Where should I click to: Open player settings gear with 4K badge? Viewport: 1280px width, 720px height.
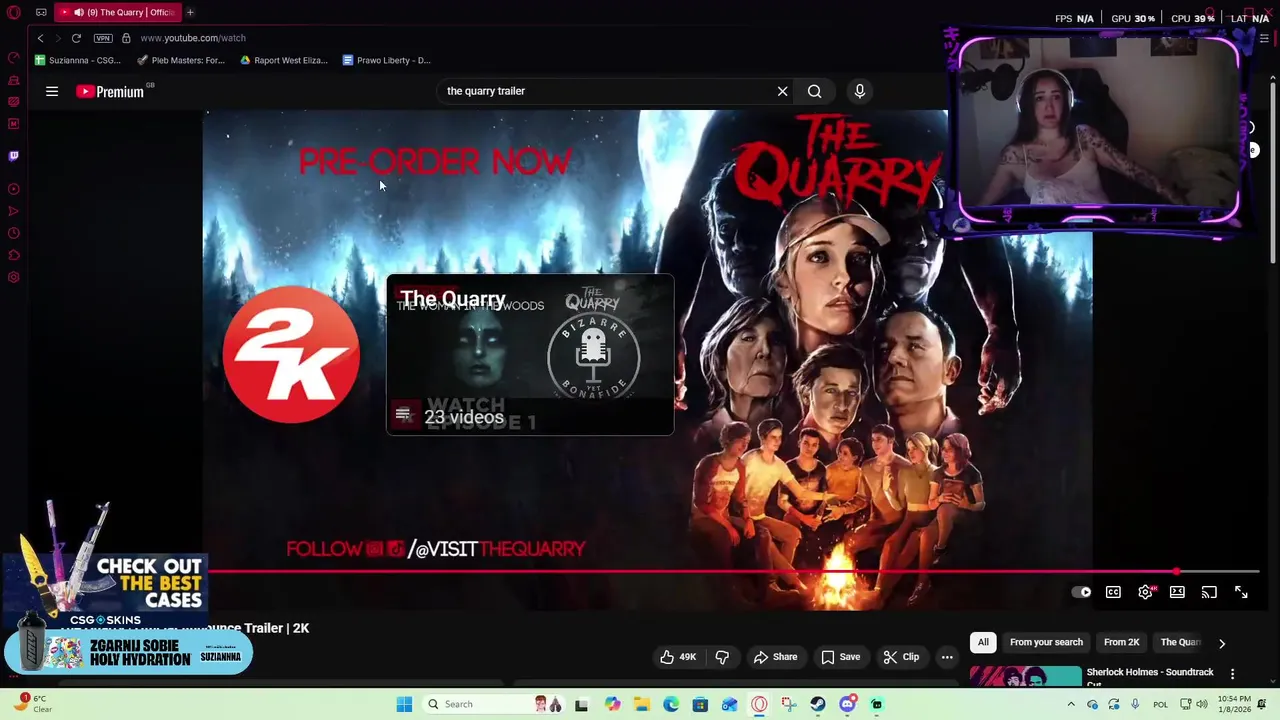coord(1145,592)
